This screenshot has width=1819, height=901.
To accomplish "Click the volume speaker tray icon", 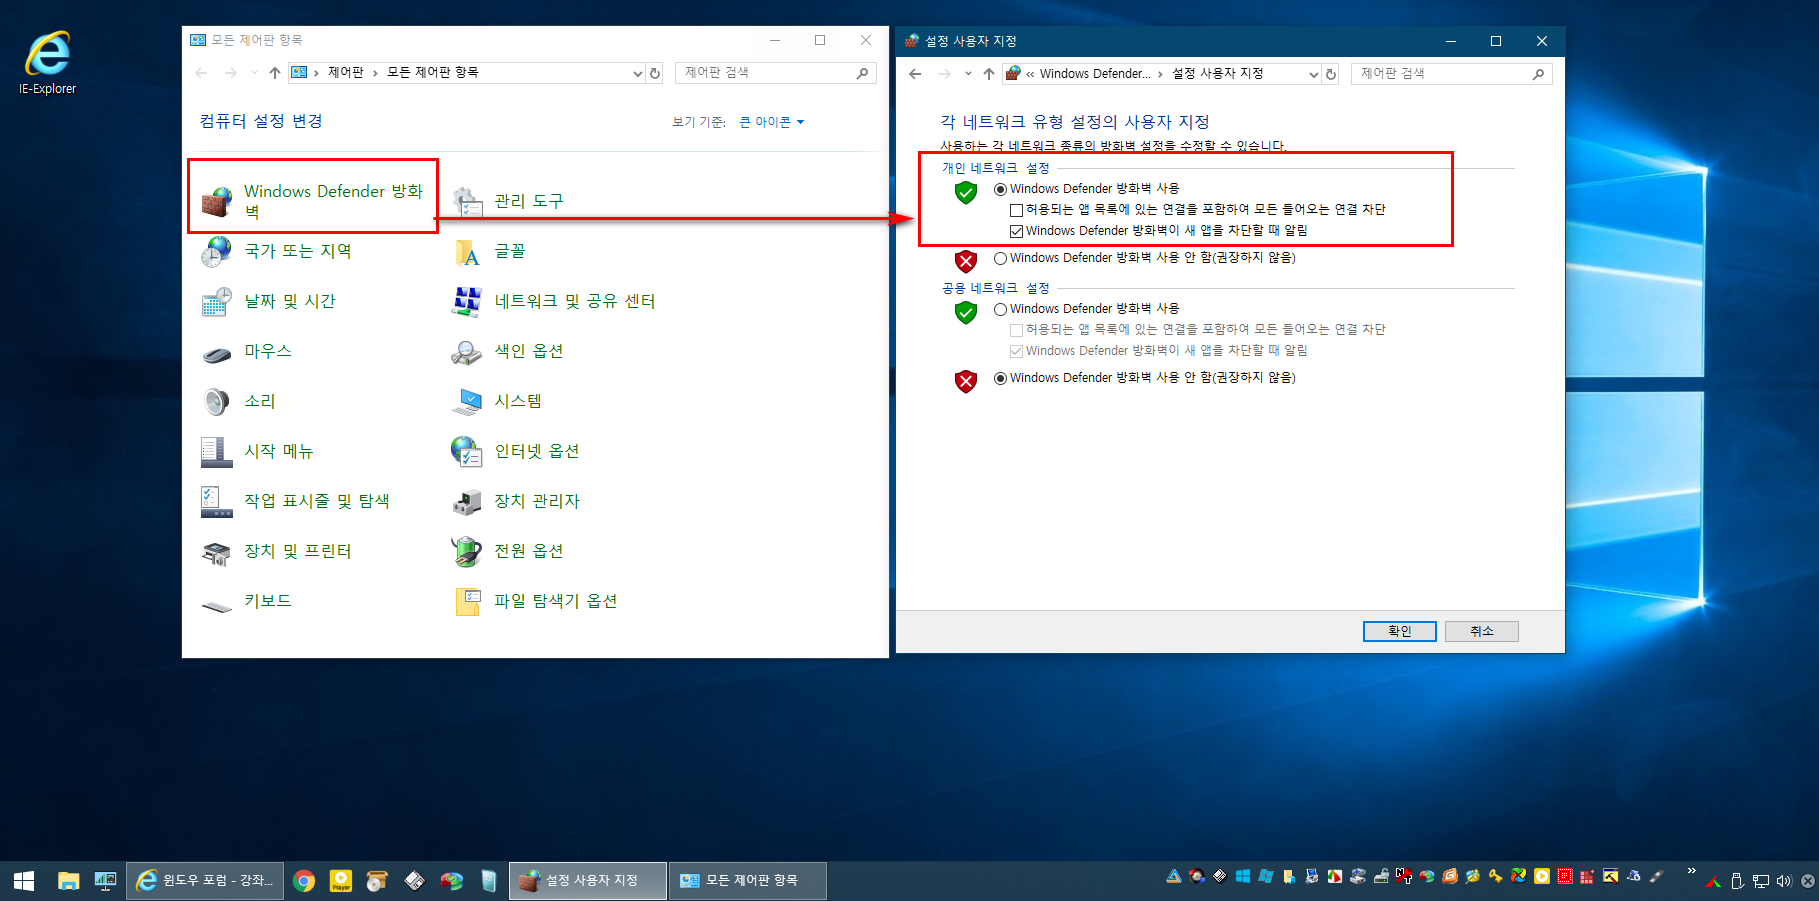I will 1784,881.
